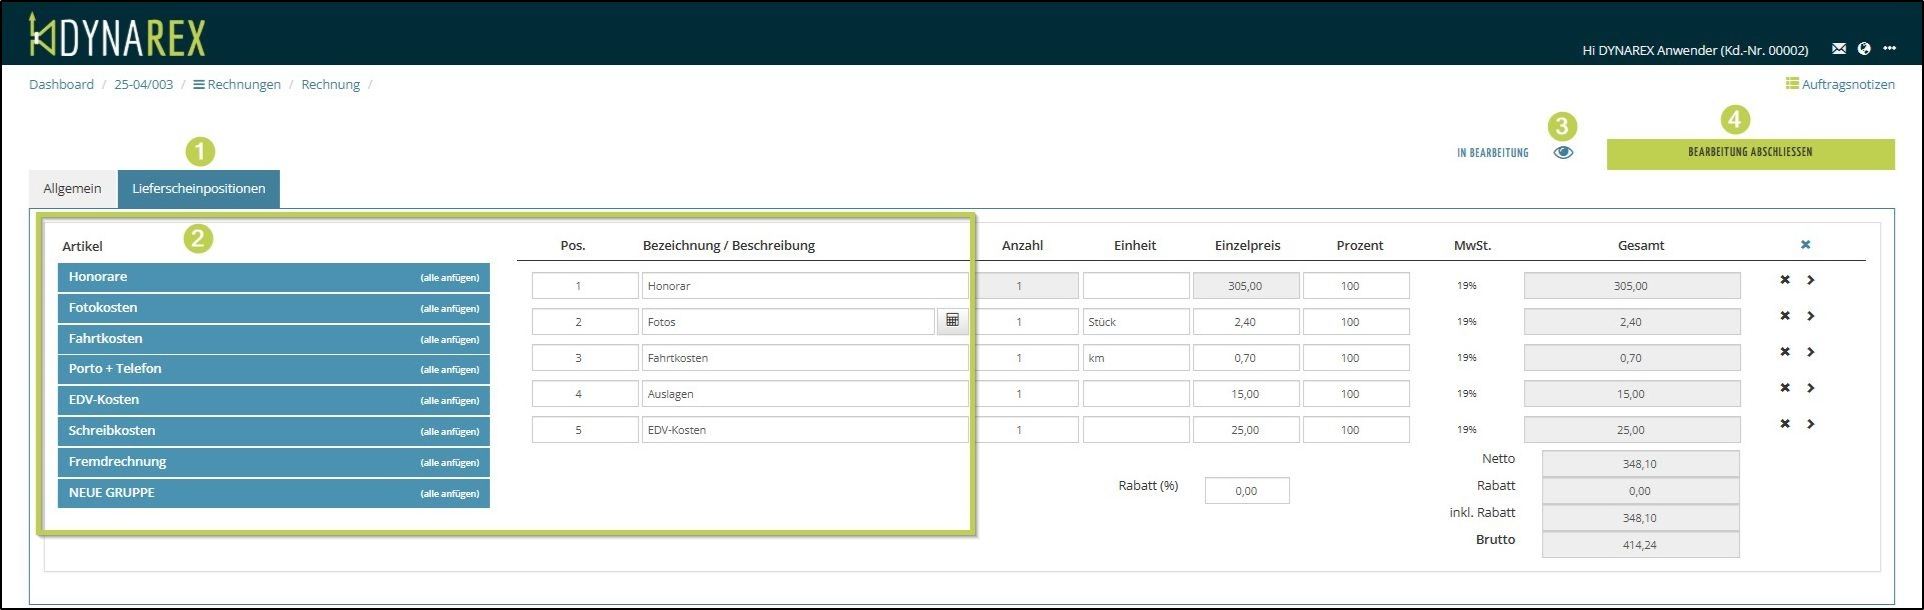Click the envelope messages icon in header

pyautogui.click(x=1838, y=49)
